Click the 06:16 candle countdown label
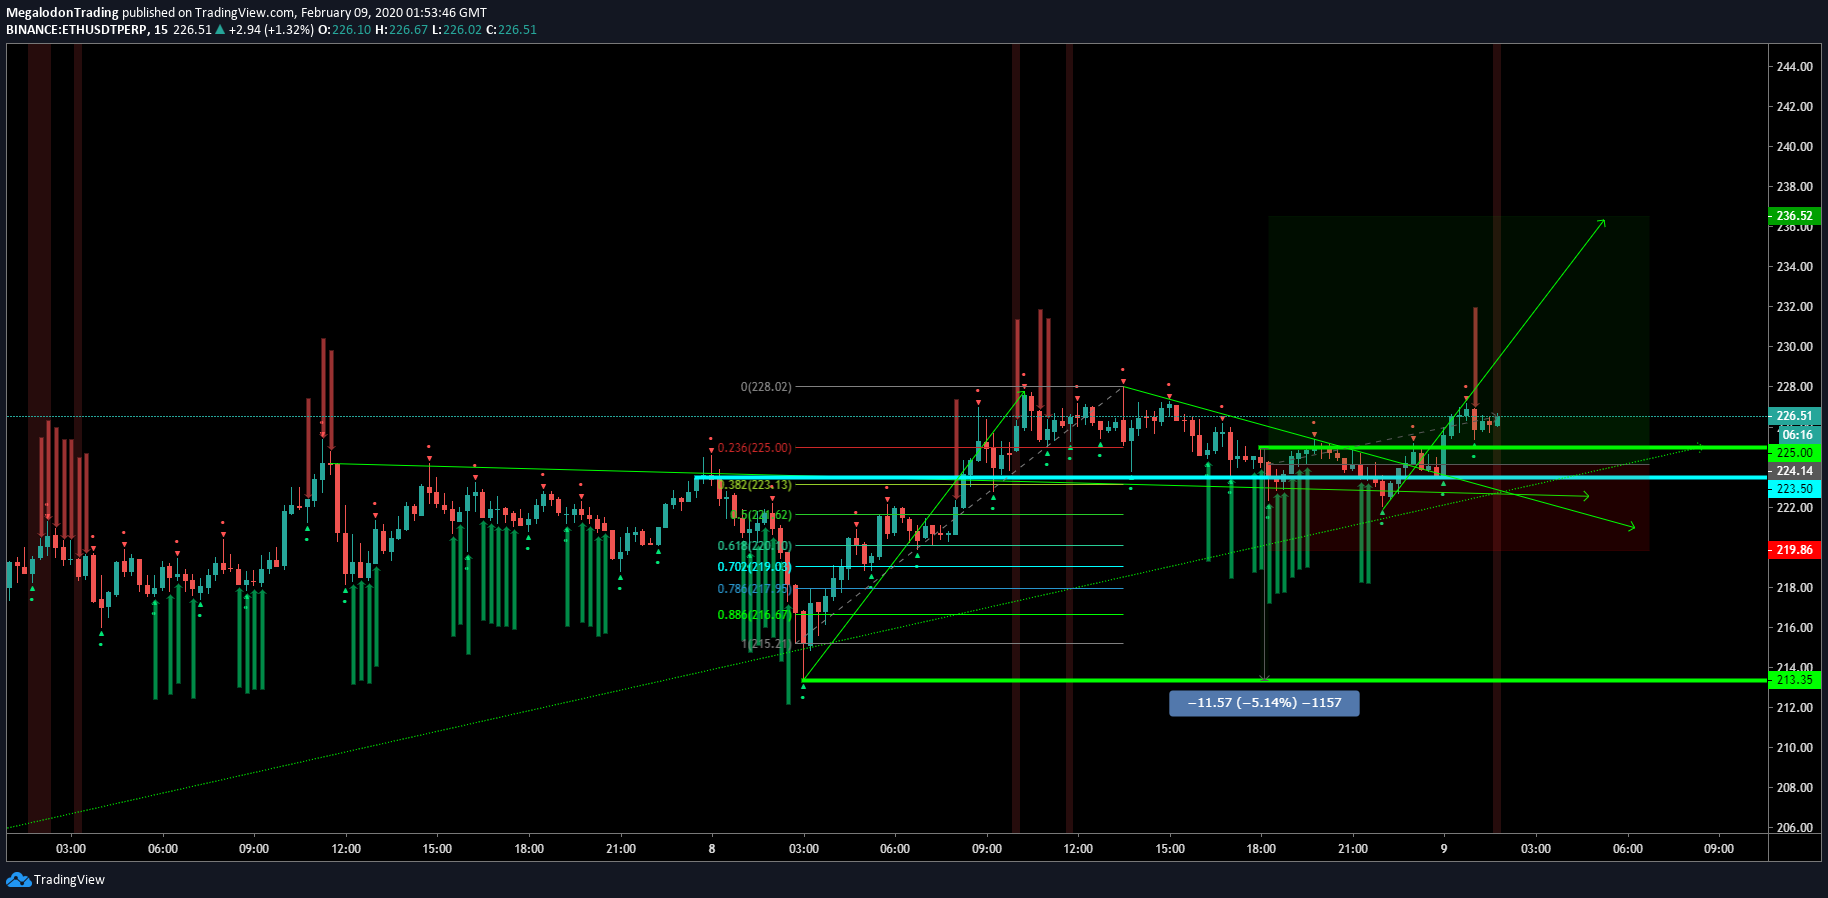The width and height of the screenshot is (1828, 898). pyautogui.click(x=1796, y=435)
